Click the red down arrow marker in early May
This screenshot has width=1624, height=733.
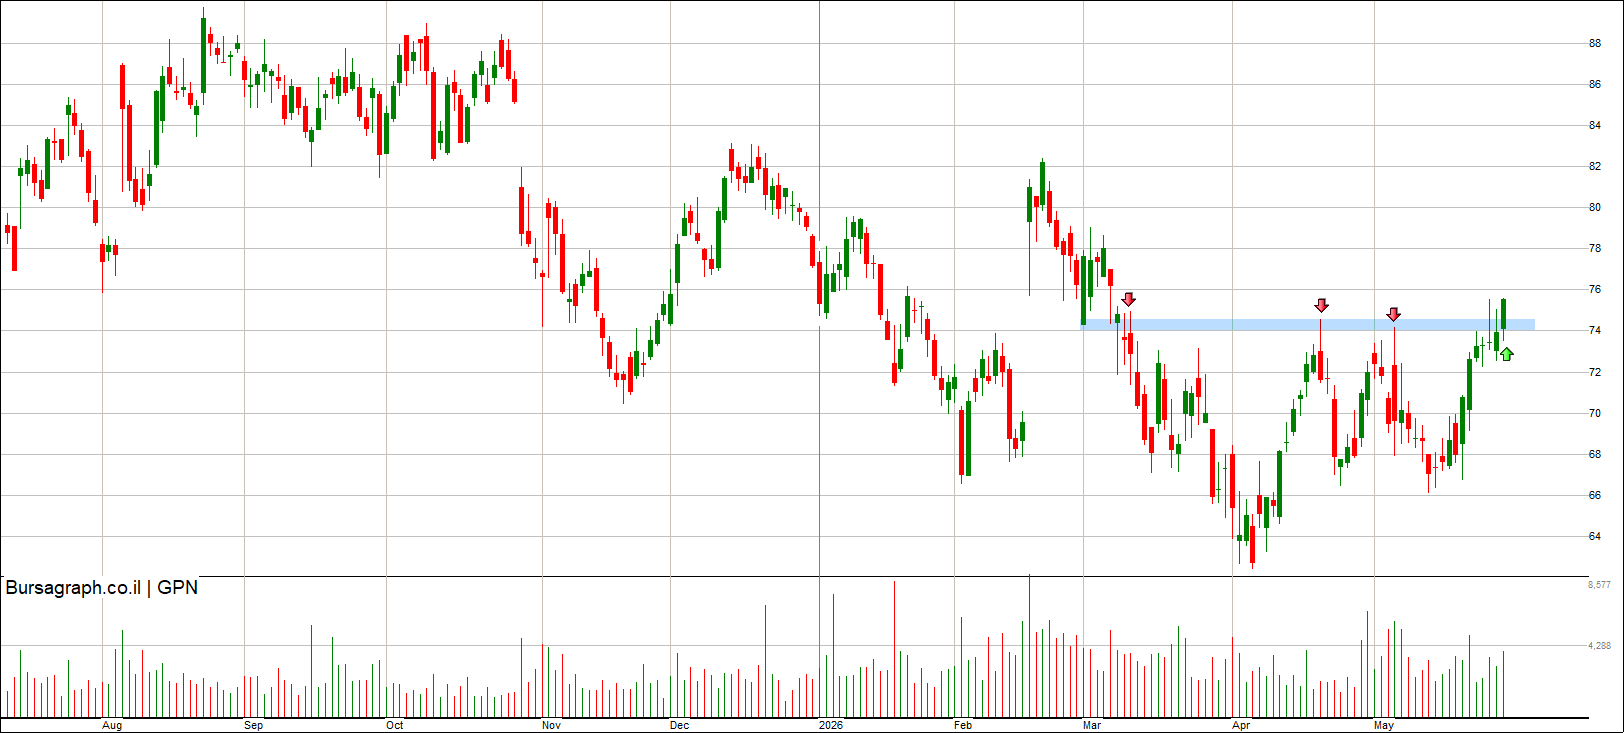coord(1393,314)
